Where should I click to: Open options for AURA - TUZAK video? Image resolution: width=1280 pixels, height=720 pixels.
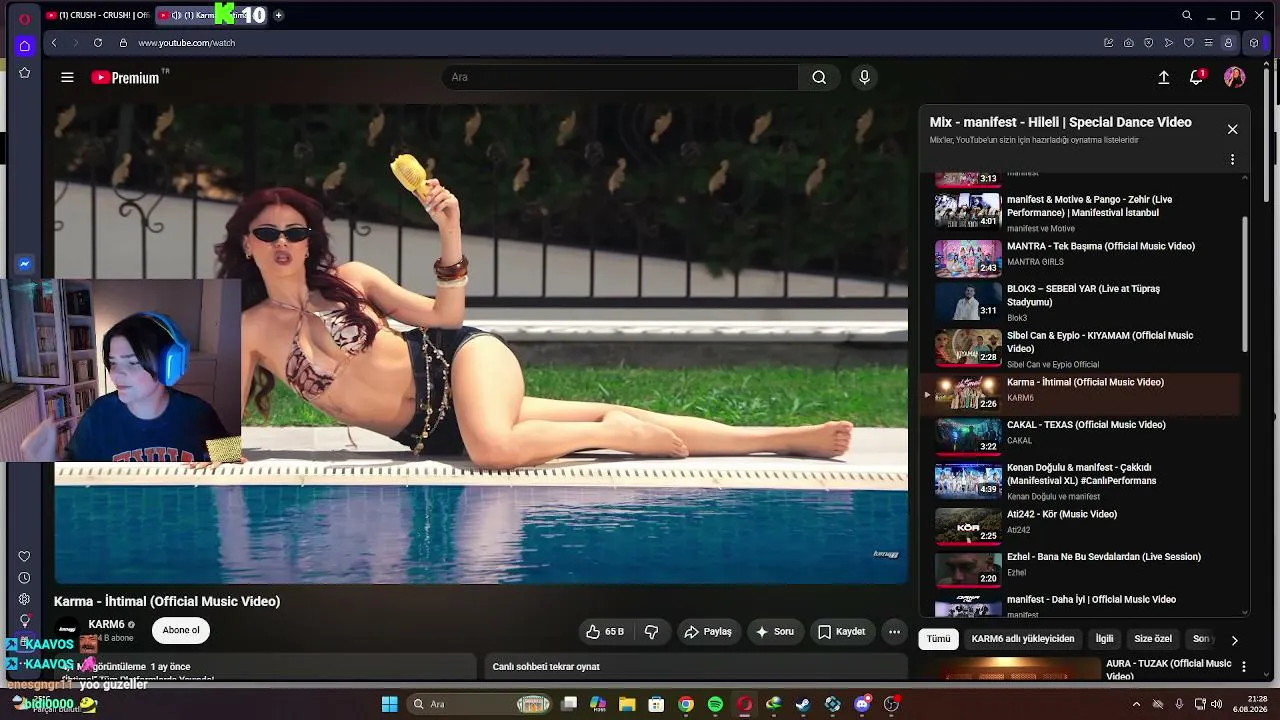(x=1244, y=666)
